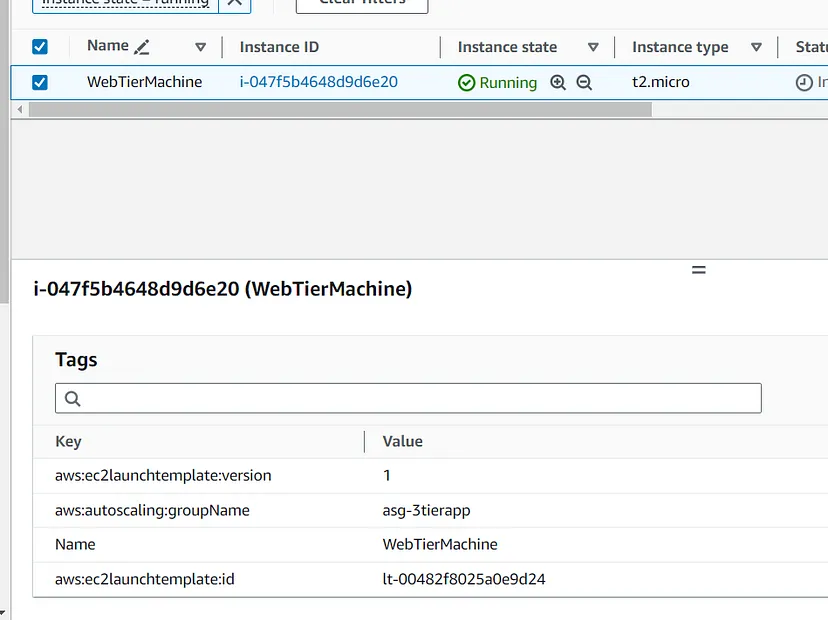828x620 pixels.
Task: Click the edit pencil next to Name
Action: [142, 48]
